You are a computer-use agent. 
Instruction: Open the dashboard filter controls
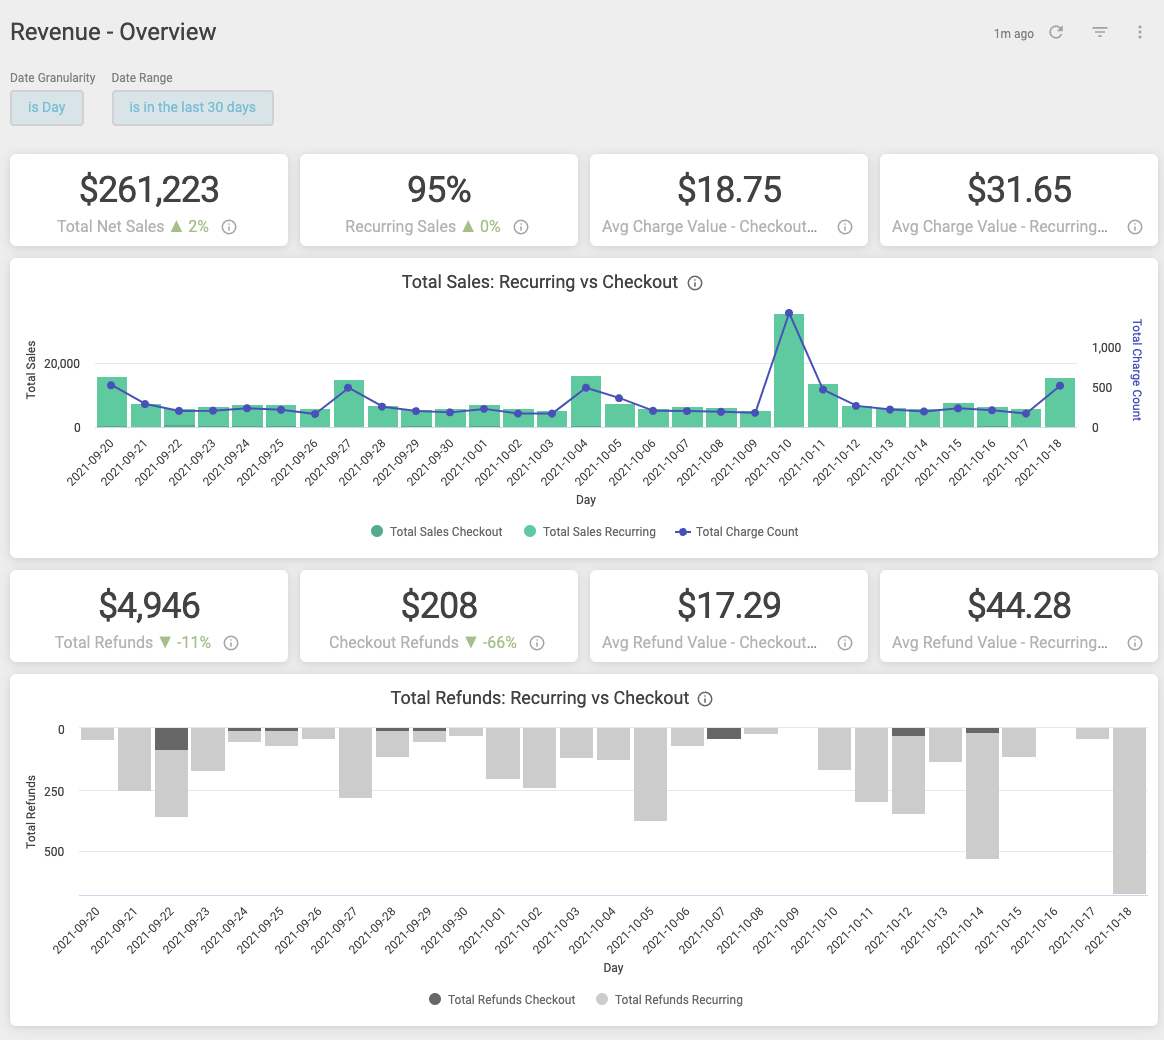coord(1099,32)
